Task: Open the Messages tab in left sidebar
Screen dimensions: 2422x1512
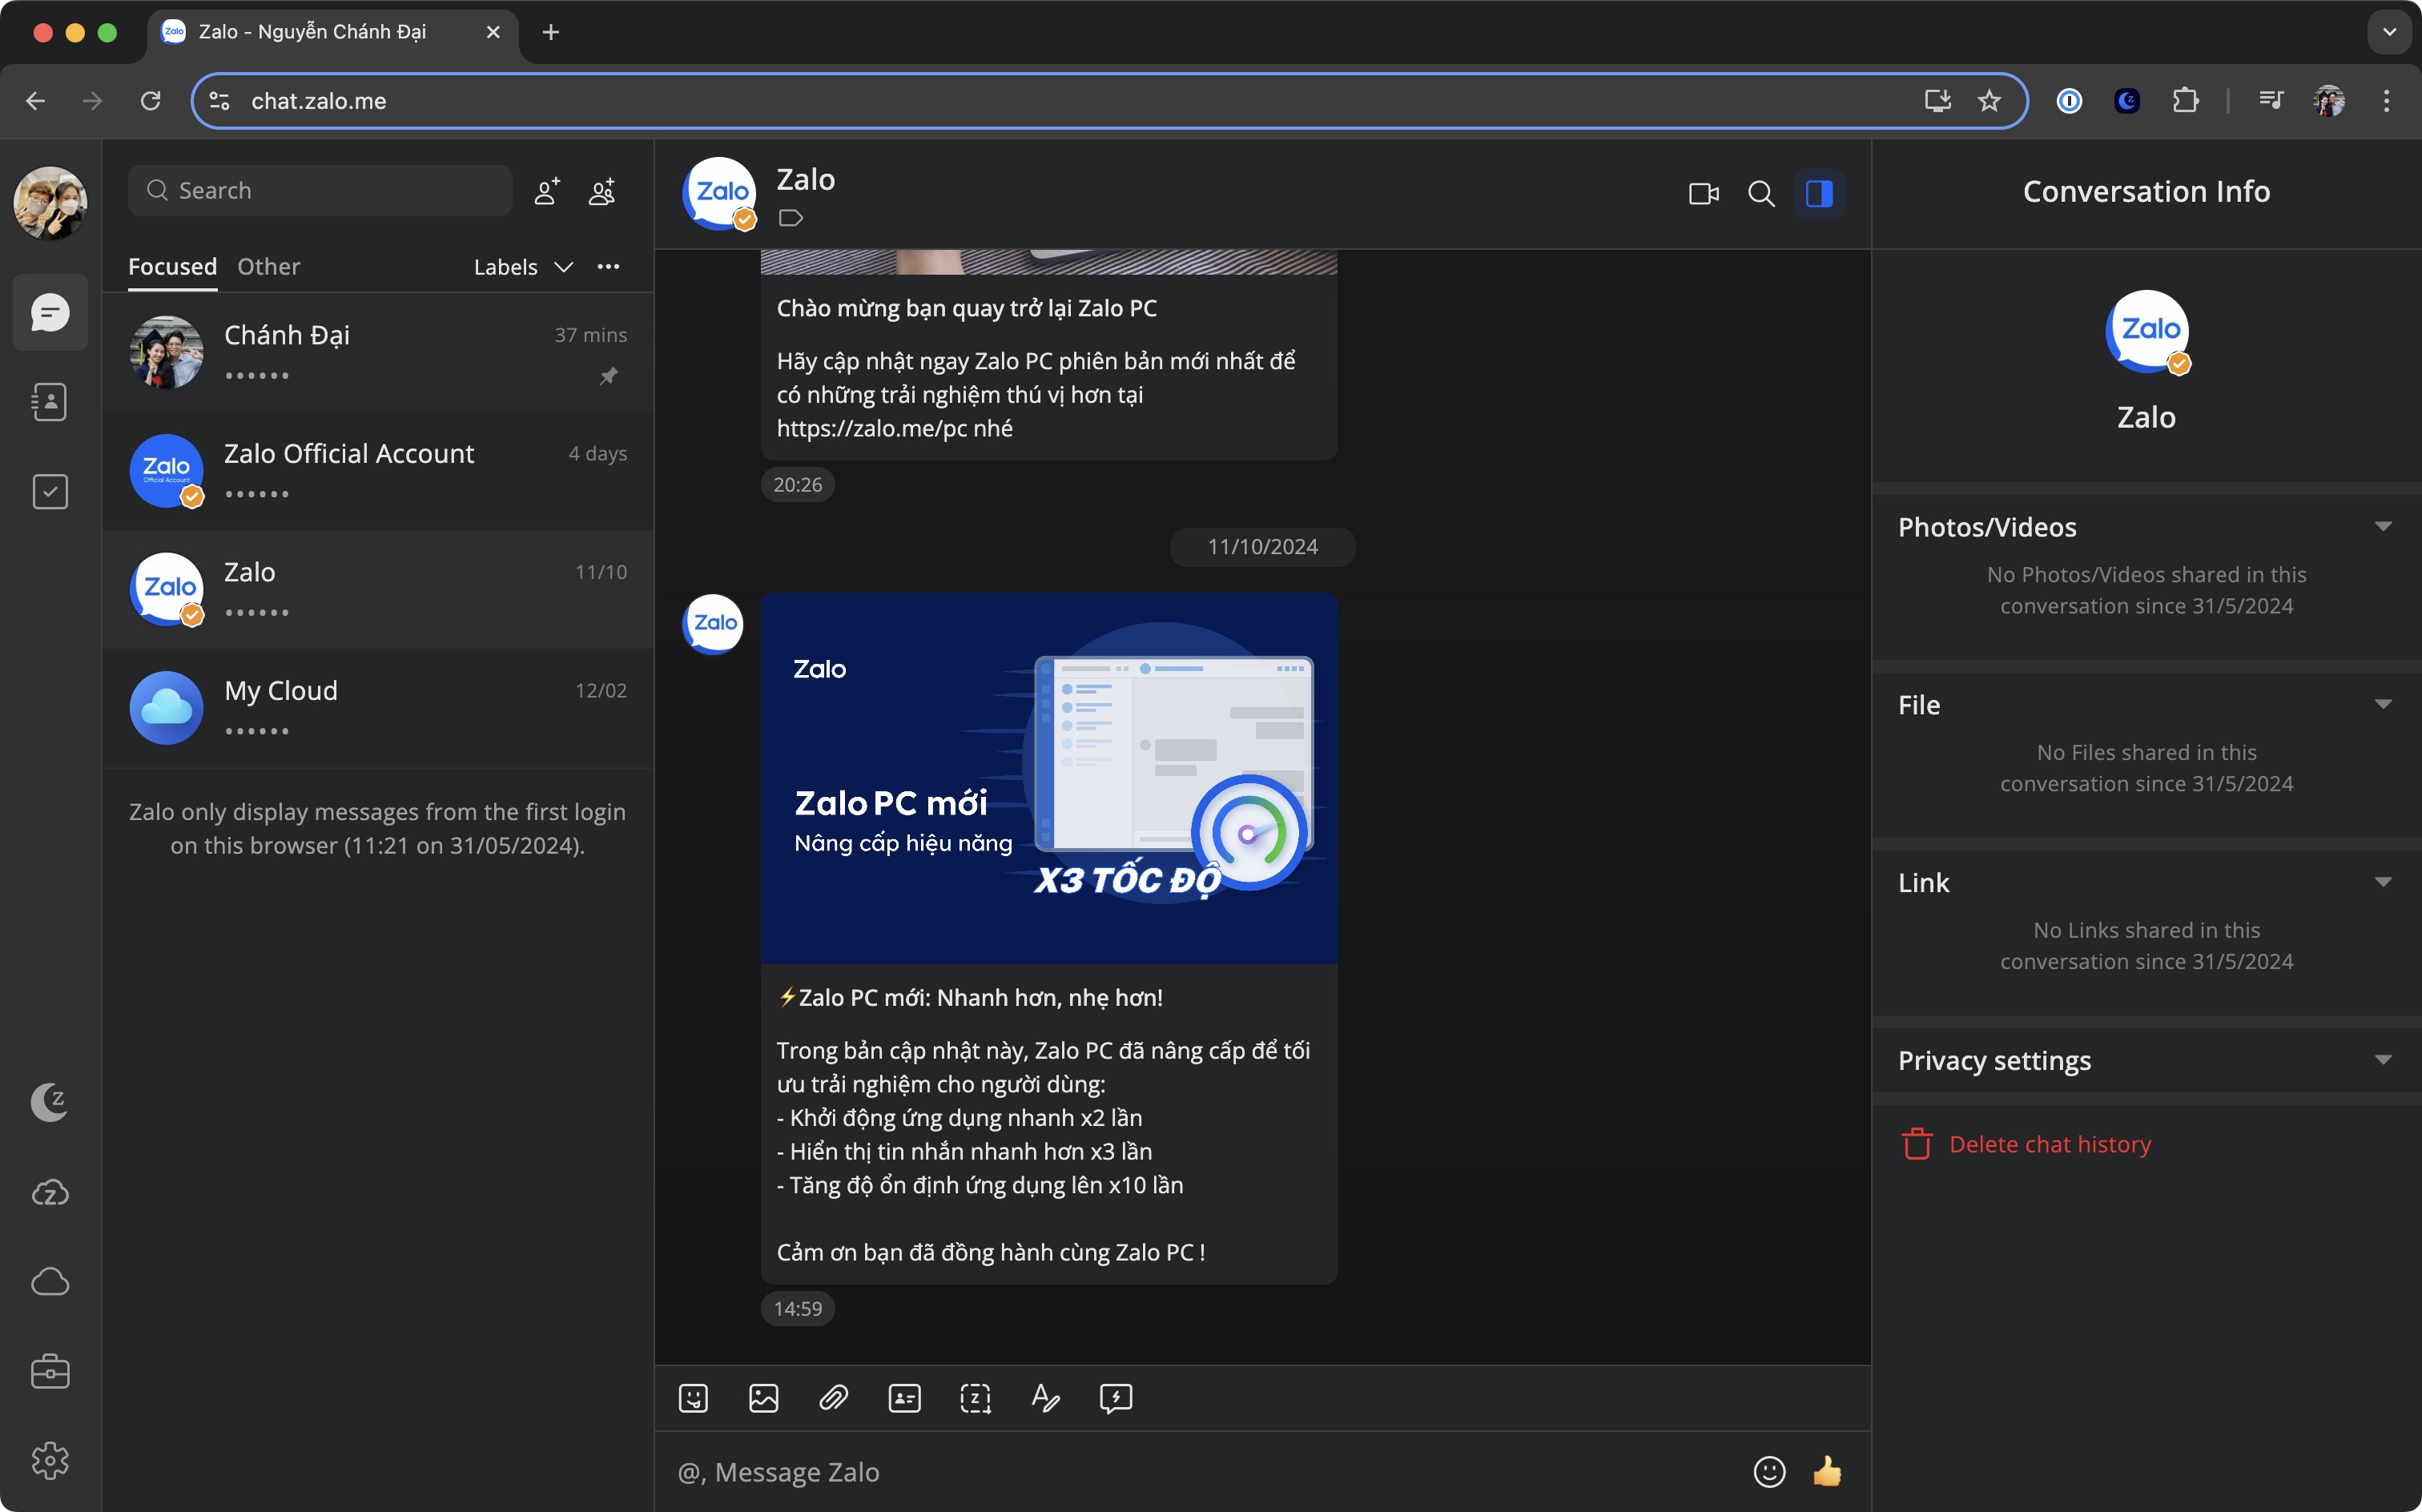Action: (50, 313)
